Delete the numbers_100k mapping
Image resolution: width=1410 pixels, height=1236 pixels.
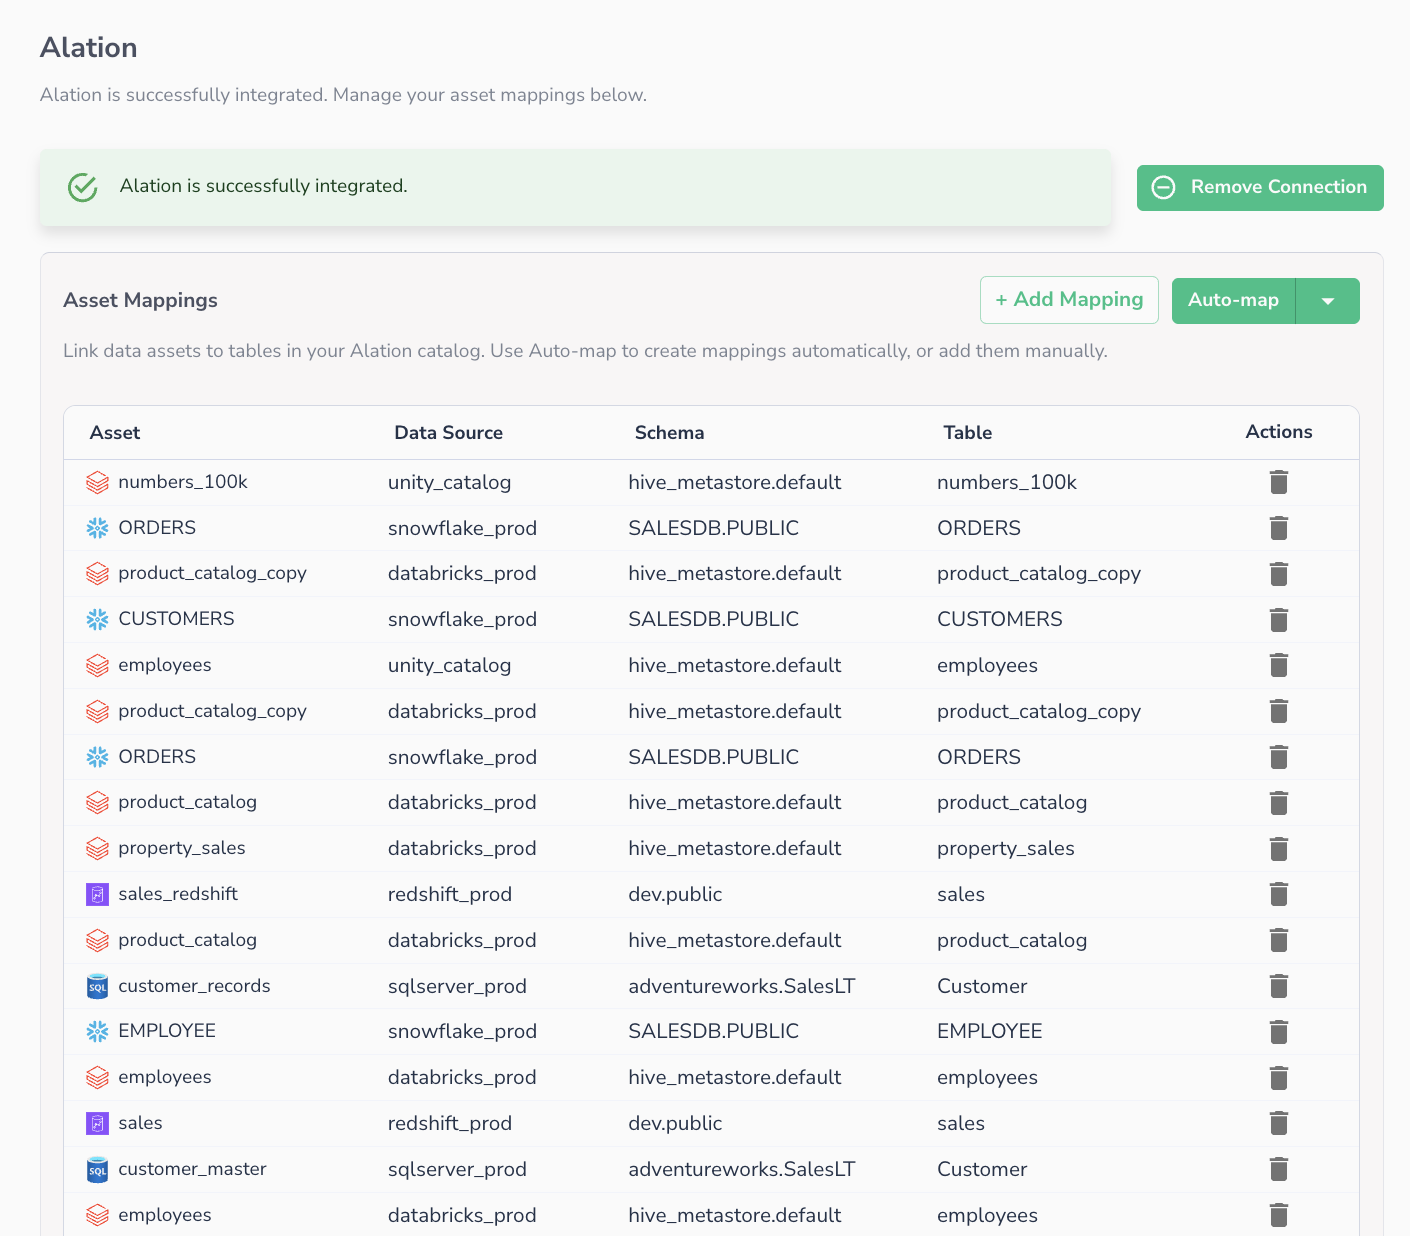[1278, 482]
